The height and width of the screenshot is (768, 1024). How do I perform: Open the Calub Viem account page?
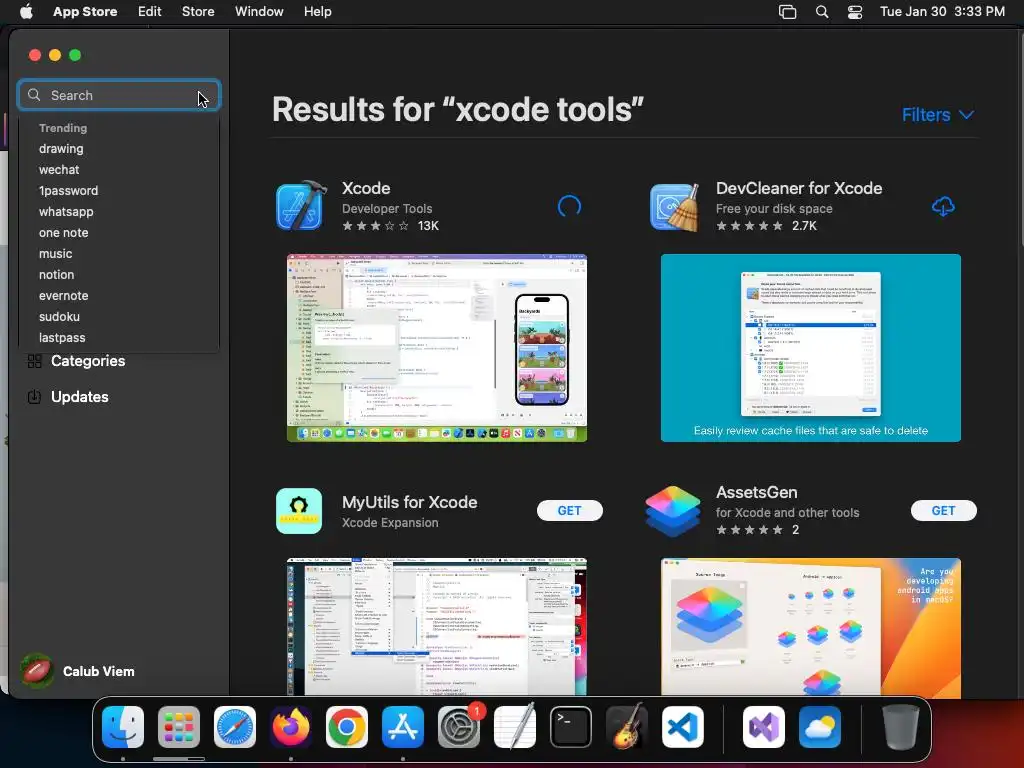tap(99, 671)
